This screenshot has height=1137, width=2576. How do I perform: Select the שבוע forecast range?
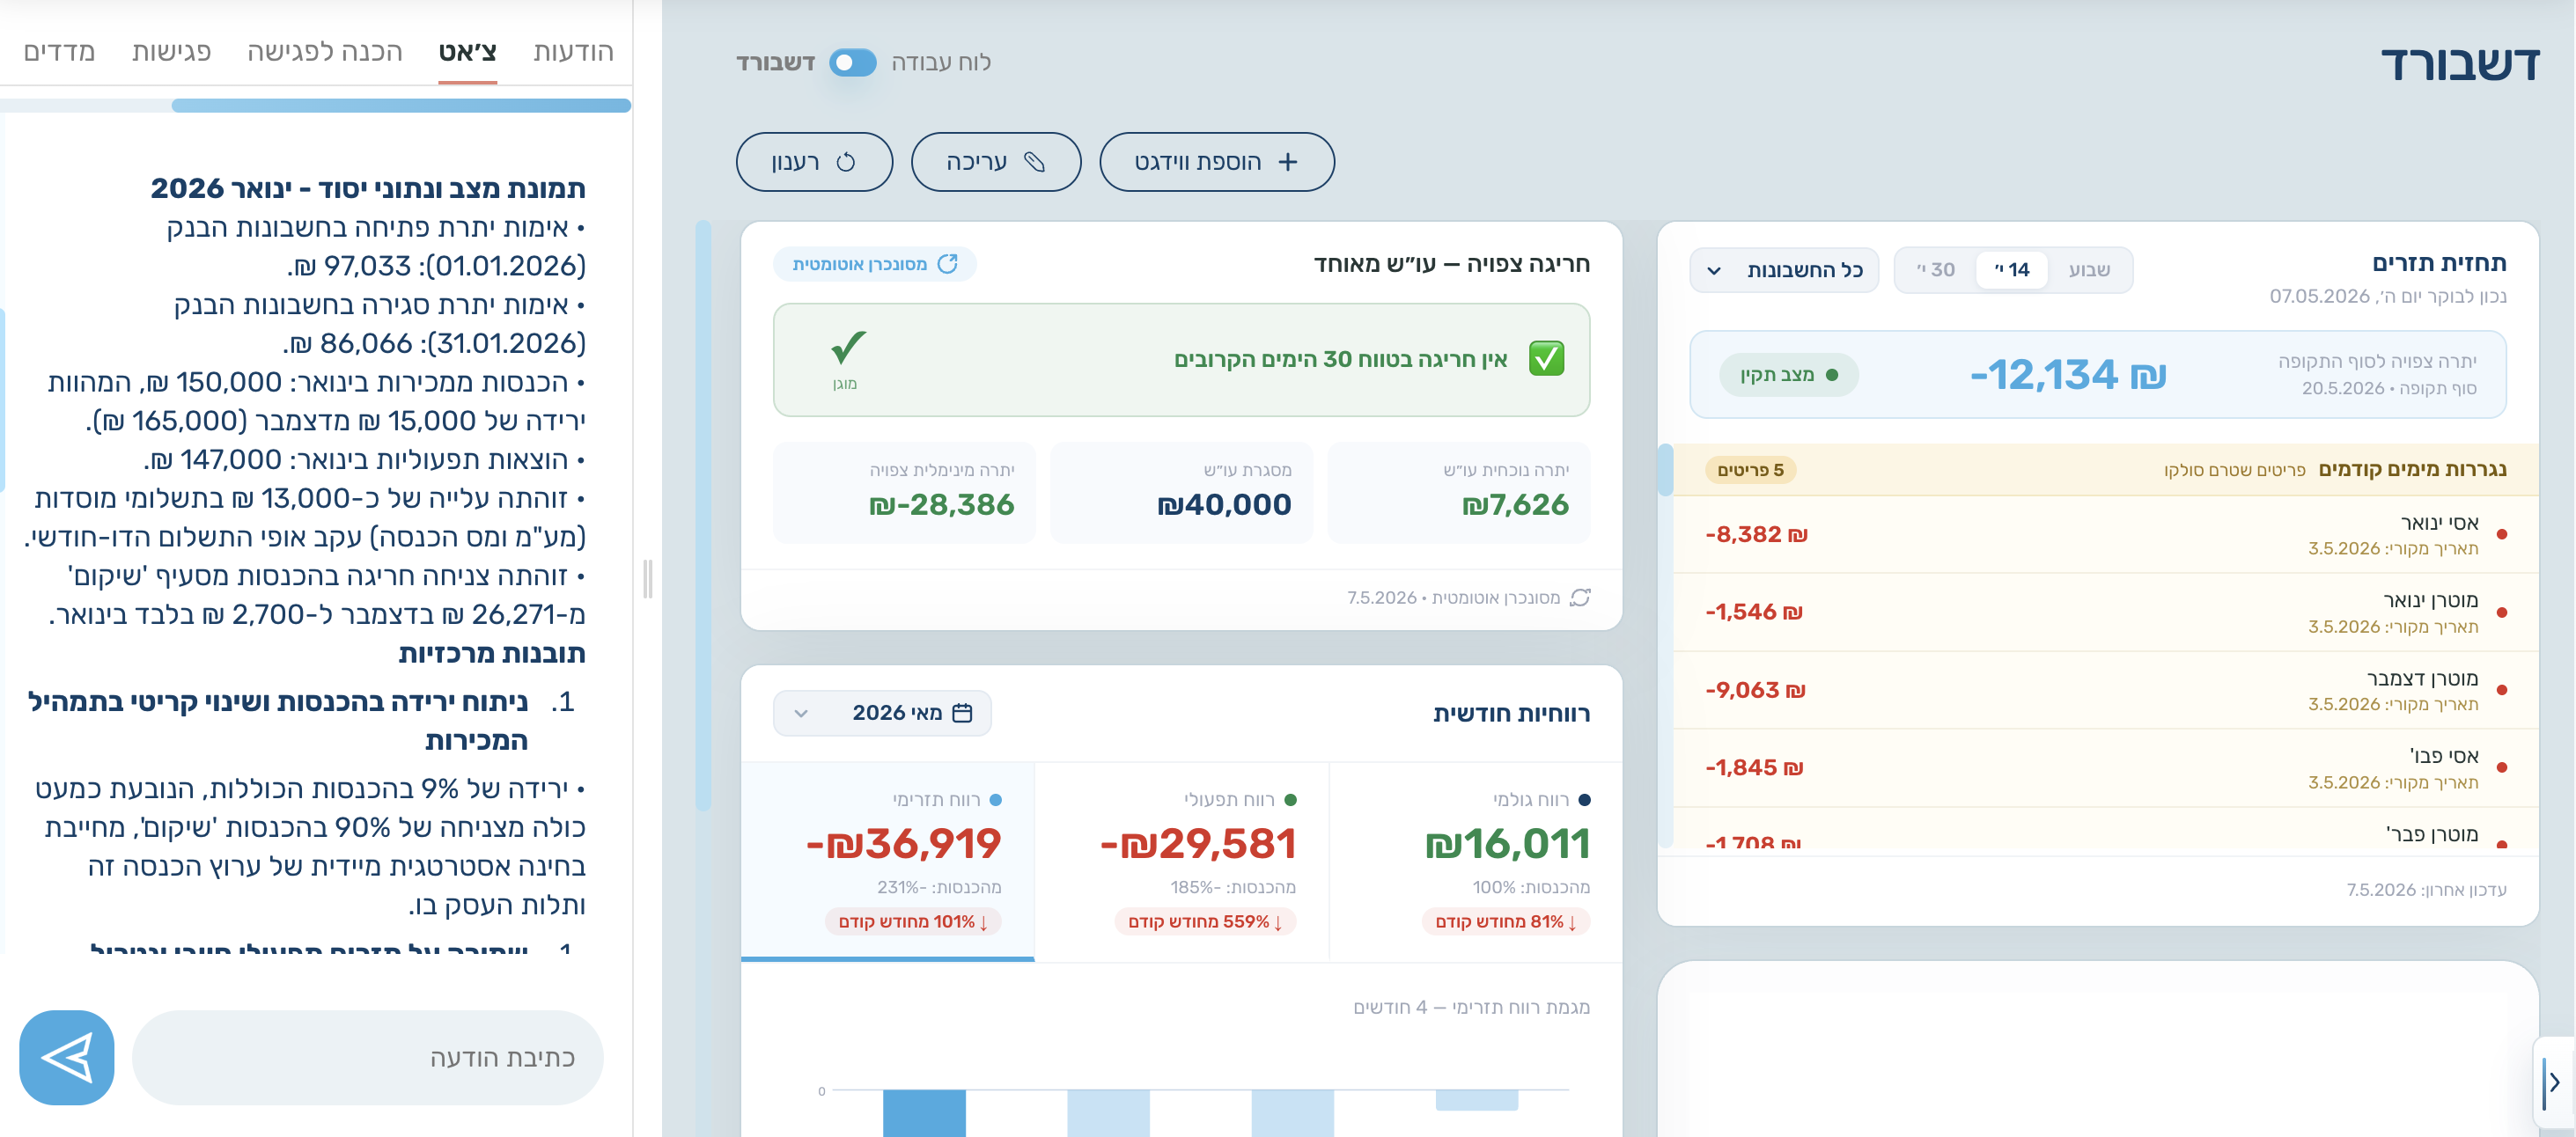(2089, 269)
